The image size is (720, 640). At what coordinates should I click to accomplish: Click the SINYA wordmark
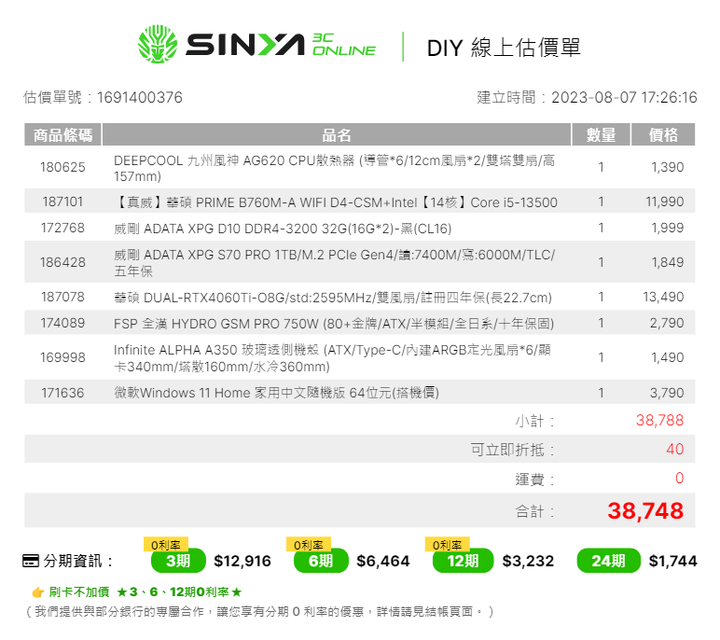click(245, 45)
